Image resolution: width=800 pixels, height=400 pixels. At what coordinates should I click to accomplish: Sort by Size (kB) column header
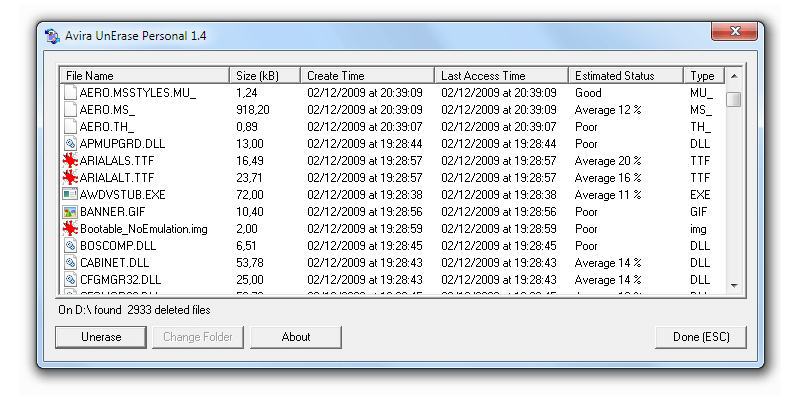(x=265, y=76)
